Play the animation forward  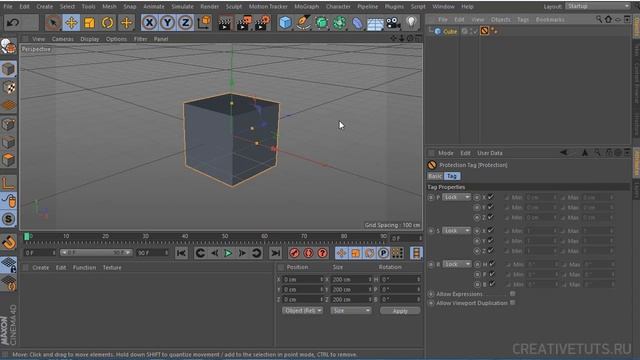(x=228, y=253)
